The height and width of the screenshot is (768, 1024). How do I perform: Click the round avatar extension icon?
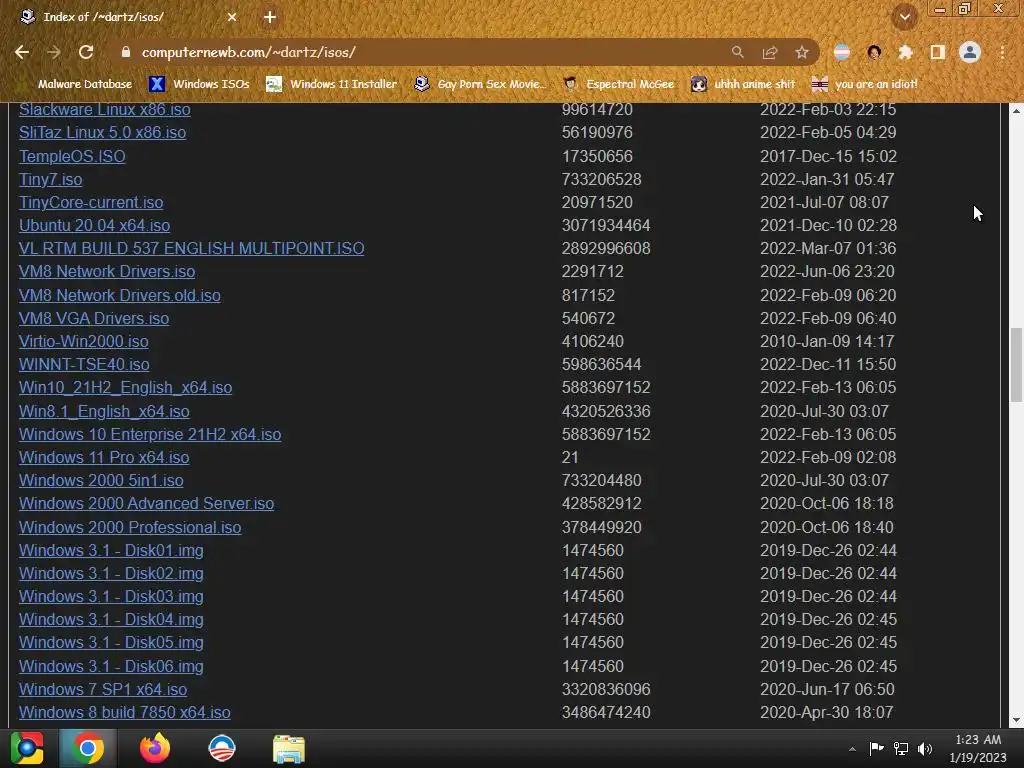tap(874, 52)
